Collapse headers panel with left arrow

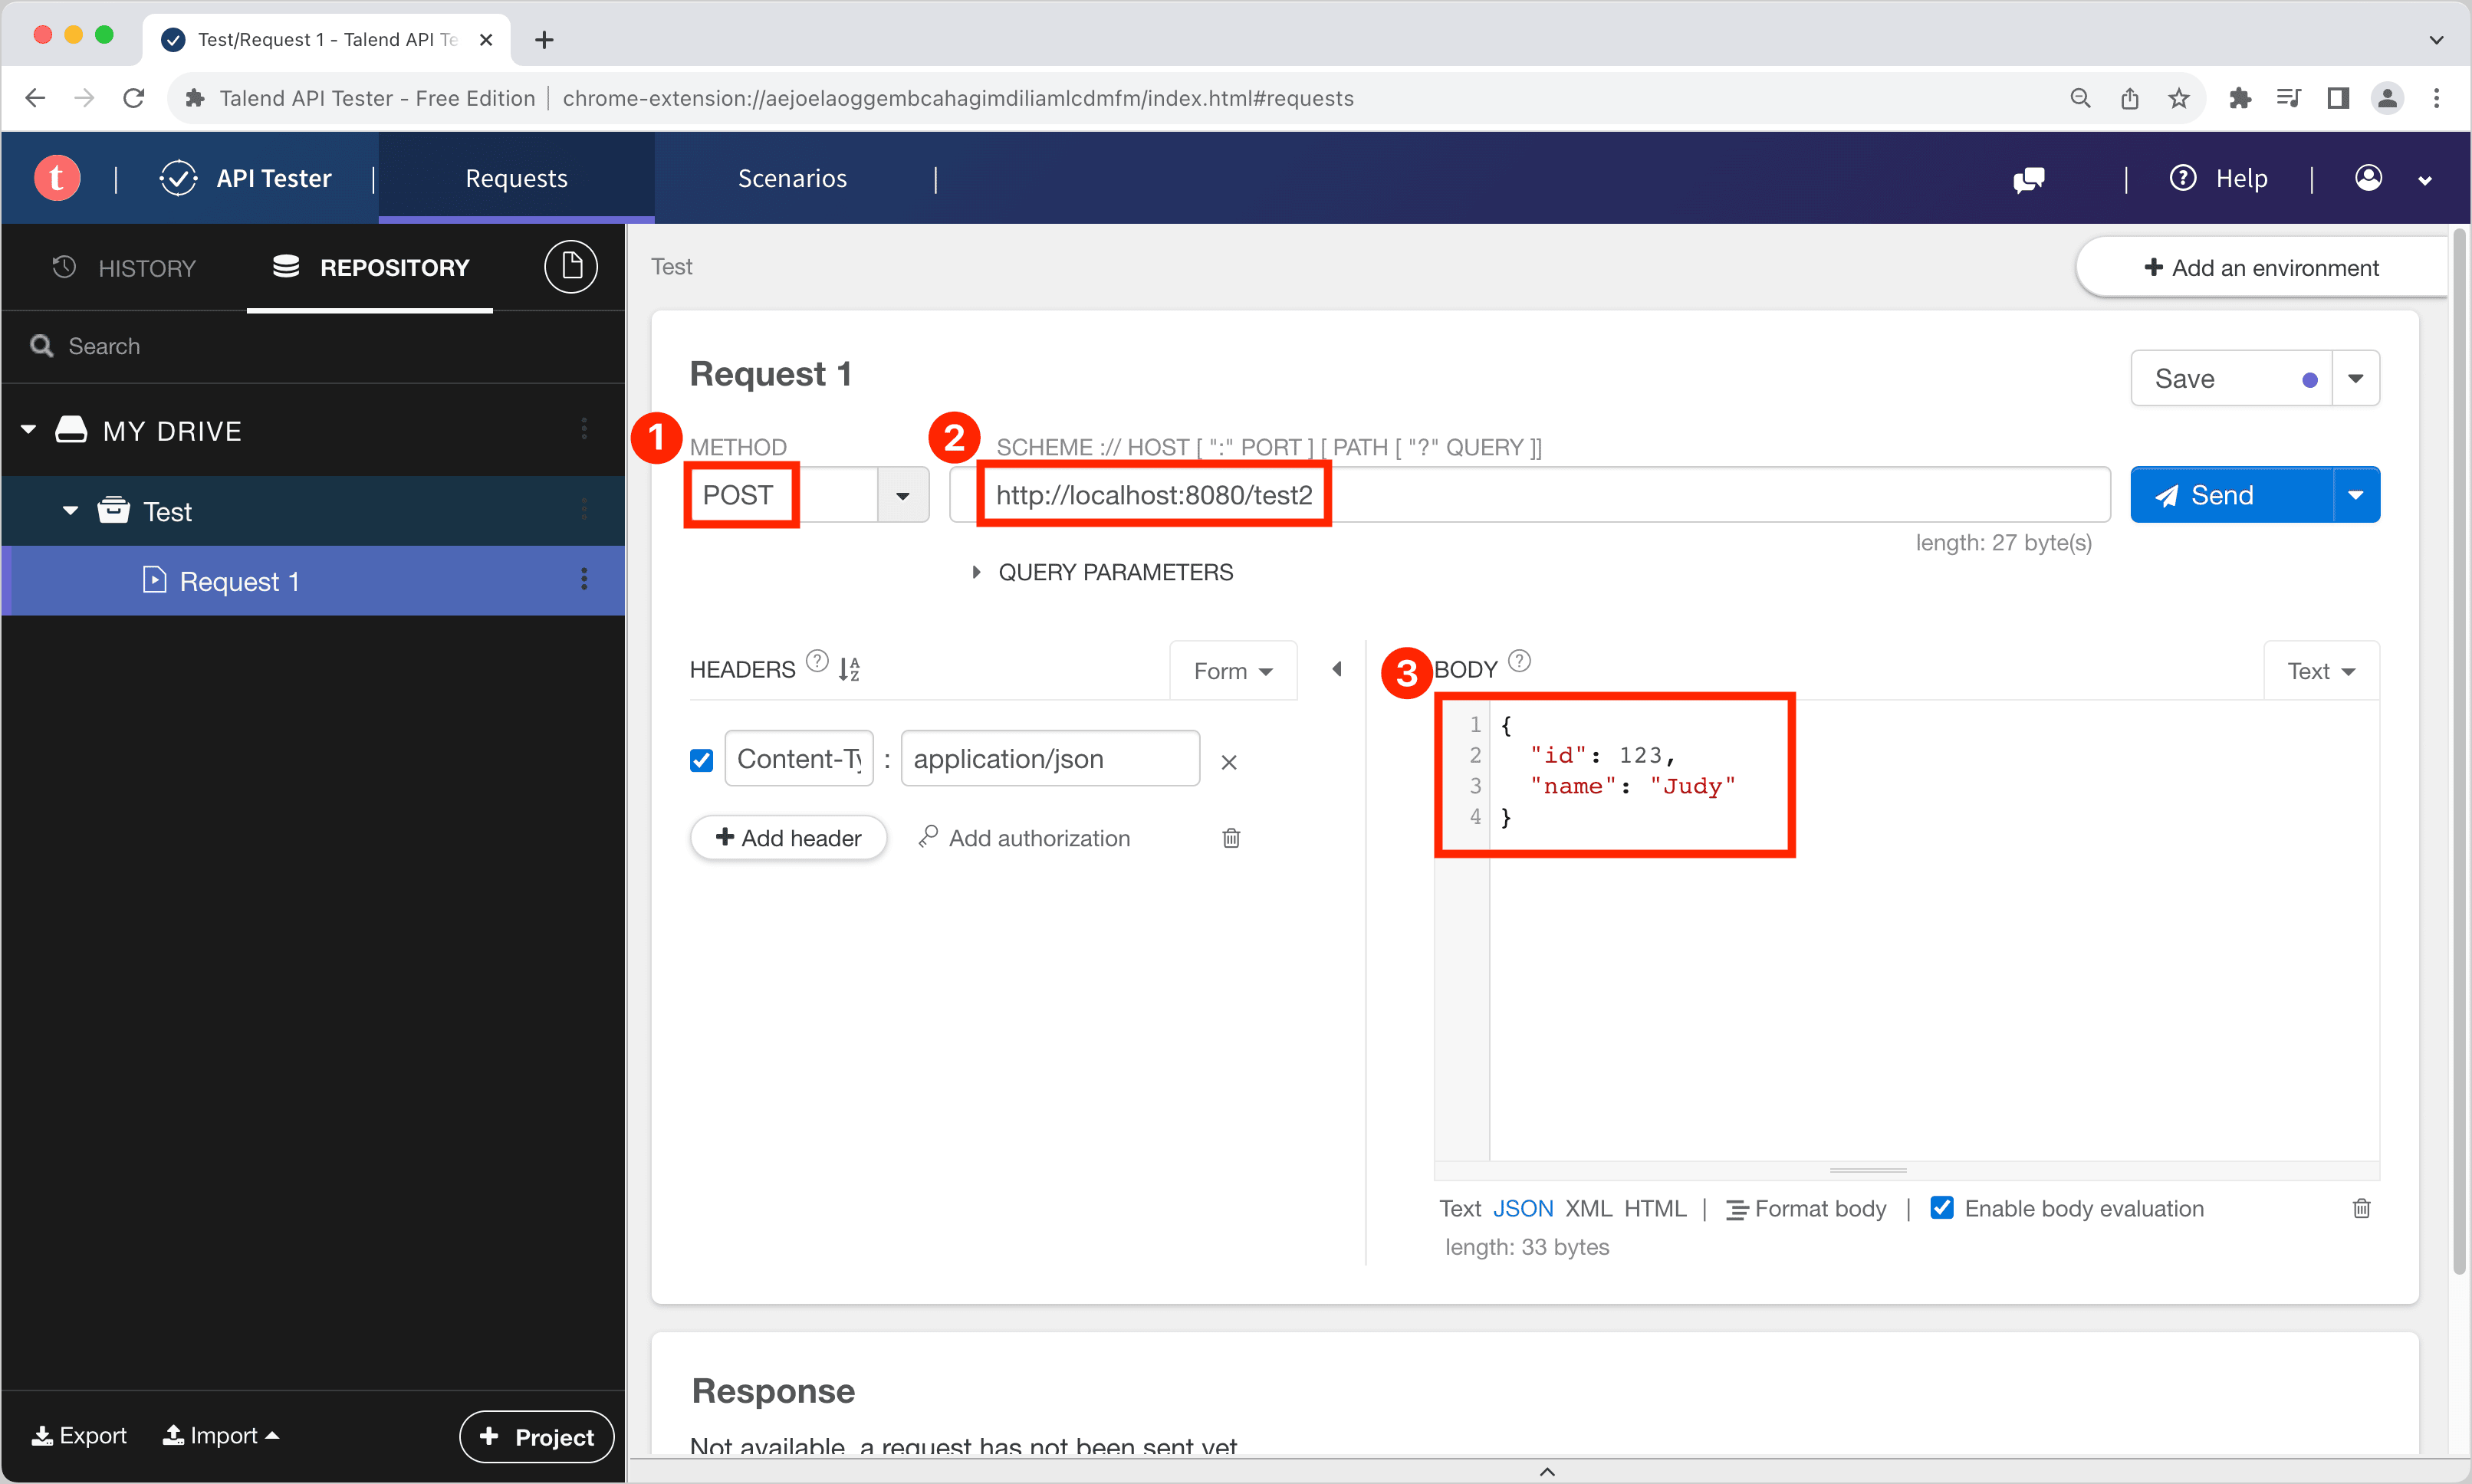tap(1337, 669)
